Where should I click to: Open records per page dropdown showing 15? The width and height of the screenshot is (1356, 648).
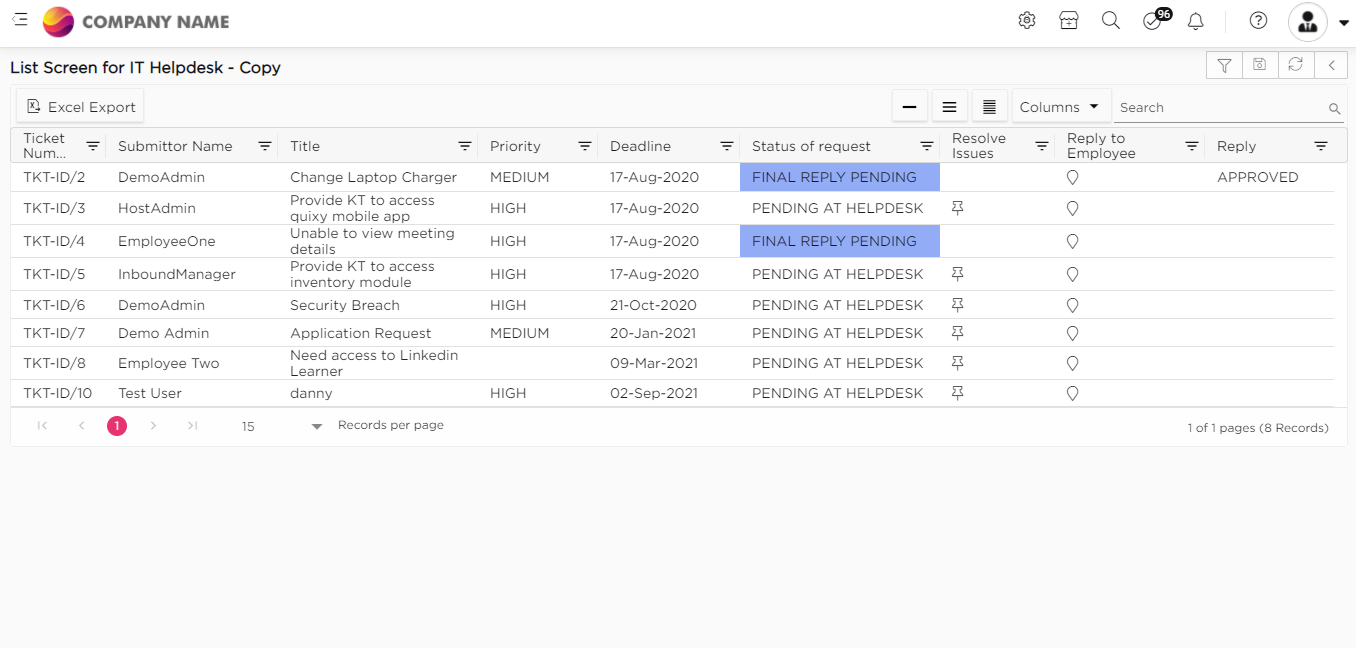click(x=282, y=426)
